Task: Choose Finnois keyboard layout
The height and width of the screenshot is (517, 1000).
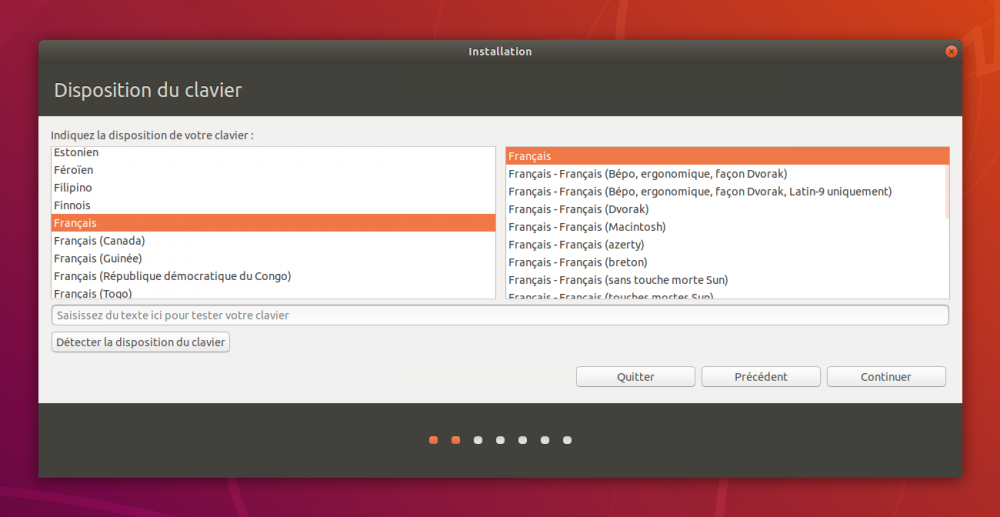Action: click(273, 205)
